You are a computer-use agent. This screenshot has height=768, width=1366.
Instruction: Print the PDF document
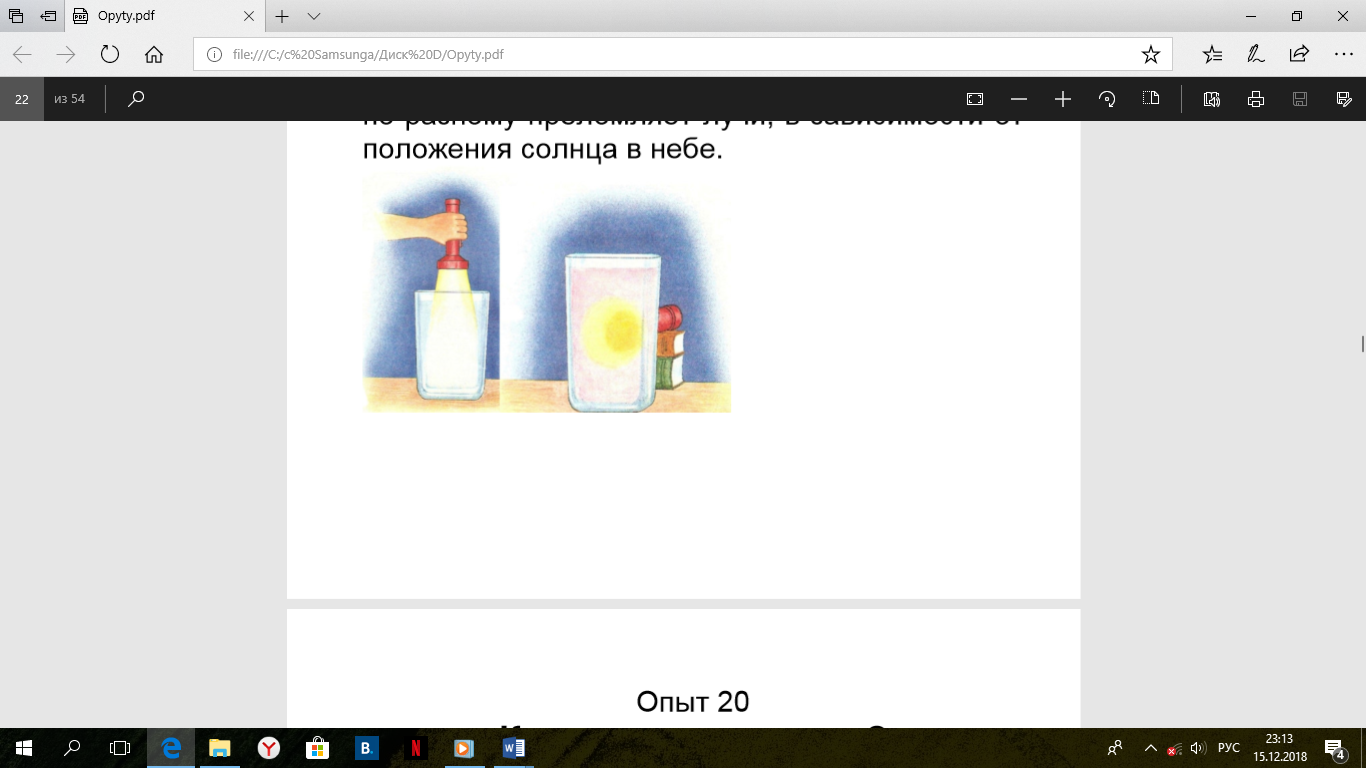click(1256, 99)
